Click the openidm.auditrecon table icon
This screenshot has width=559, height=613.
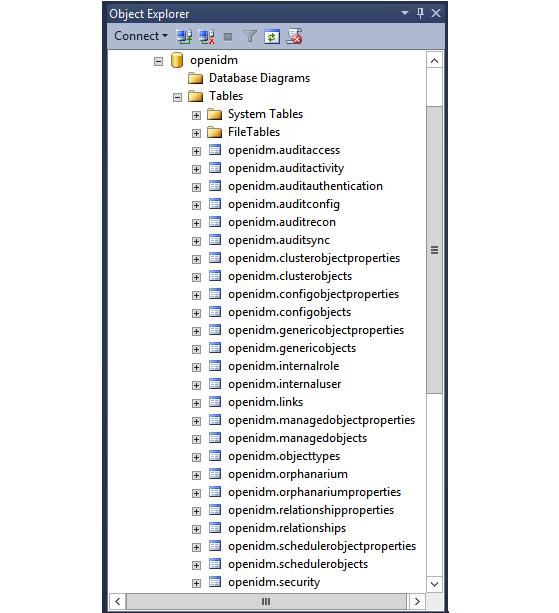coord(215,222)
